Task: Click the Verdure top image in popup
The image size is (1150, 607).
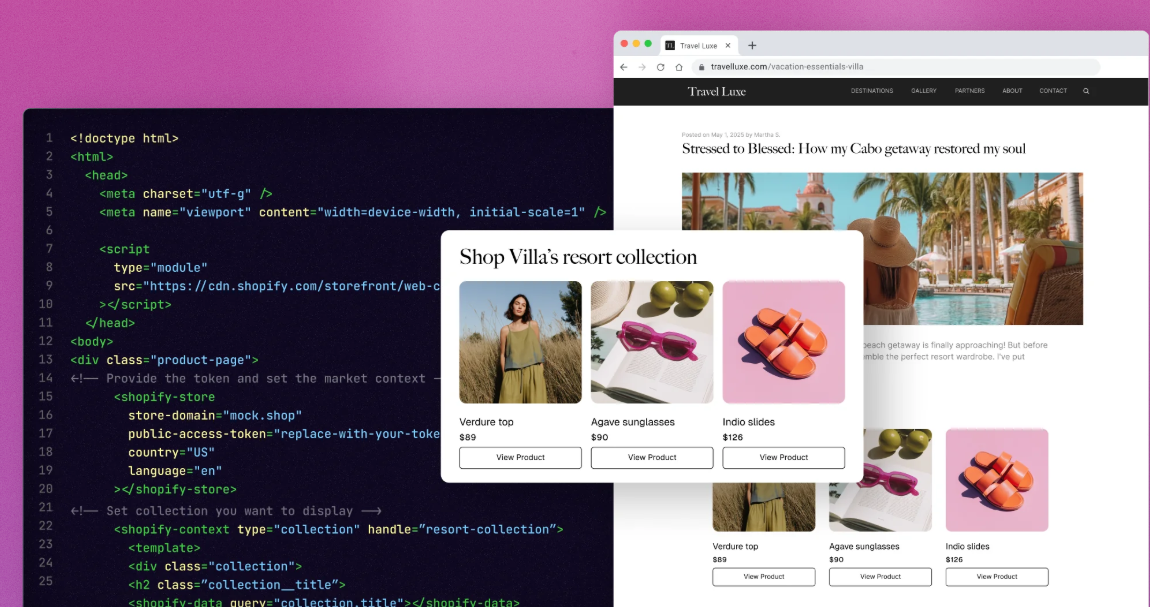Action: click(x=520, y=342)
